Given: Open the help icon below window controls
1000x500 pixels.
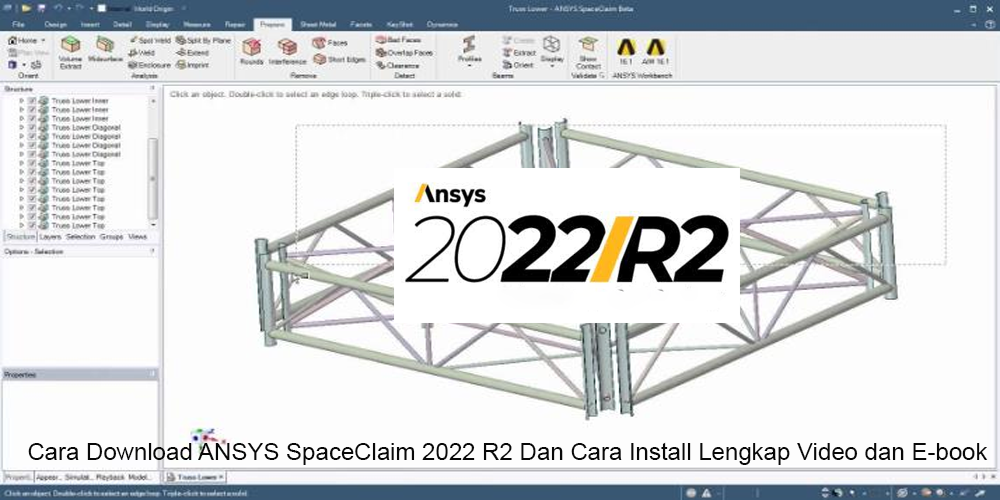Looking at the screenshot, I should pos(990,24).
